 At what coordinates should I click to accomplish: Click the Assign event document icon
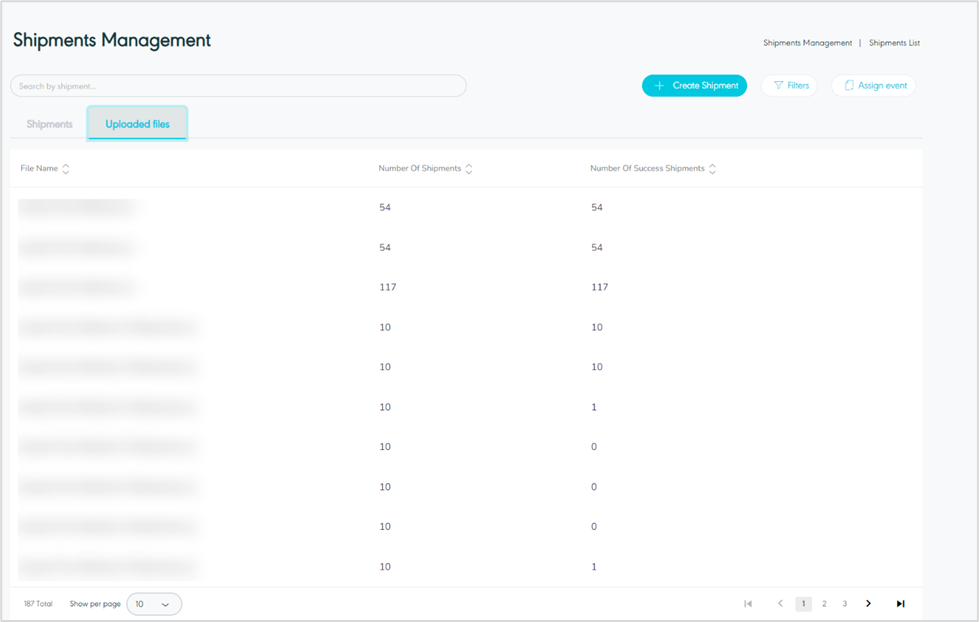click(x=849, y=86)
